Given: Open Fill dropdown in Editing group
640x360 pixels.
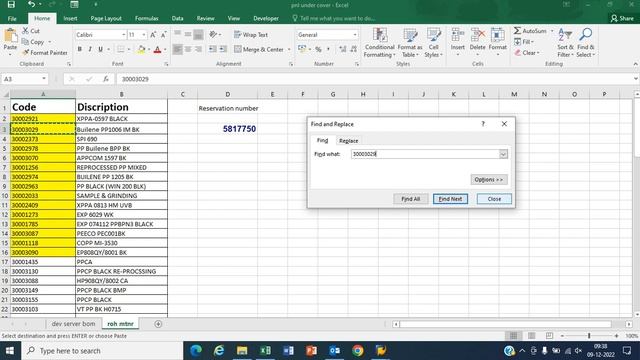Looking at the screenshot, I should (524, 42).
